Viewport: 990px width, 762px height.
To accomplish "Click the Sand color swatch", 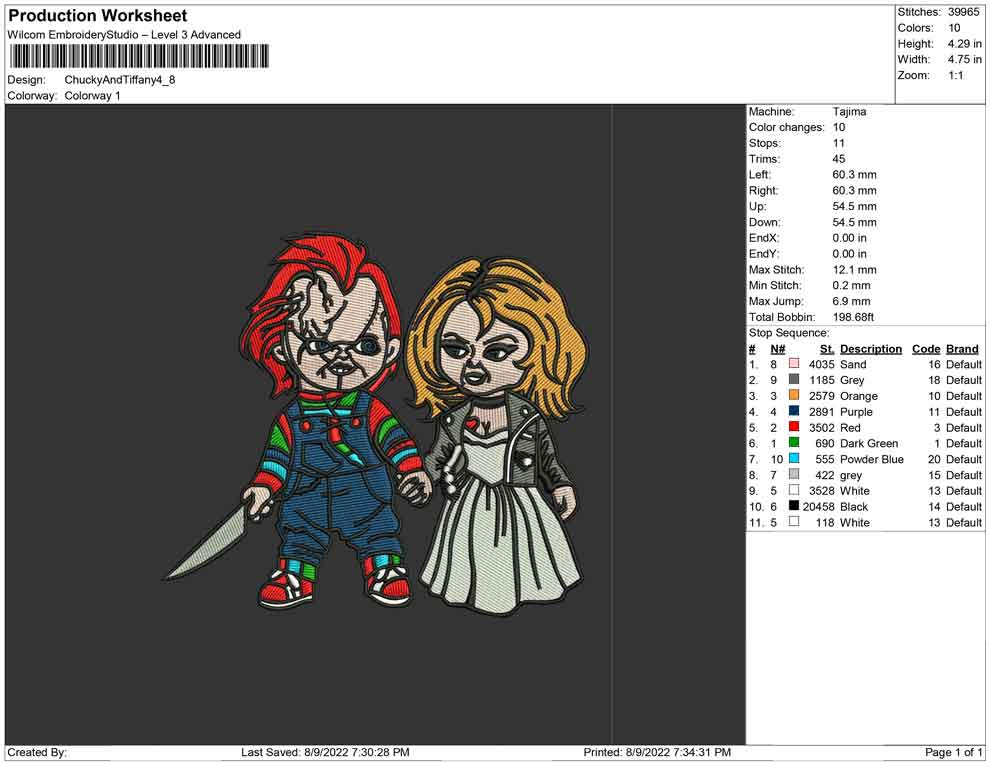I will coord(794,365).
